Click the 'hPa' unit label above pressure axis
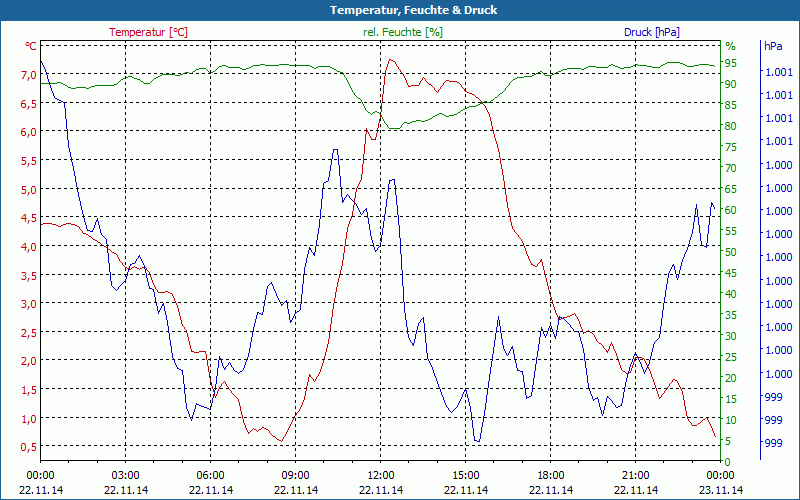The height and width of the screenshot is (500, 800). 773,46
